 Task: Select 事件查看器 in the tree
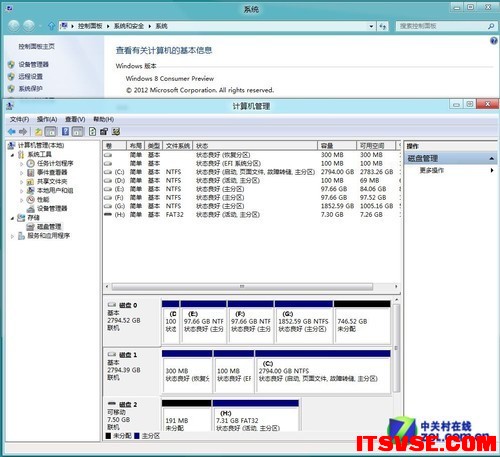pos(52,172)
